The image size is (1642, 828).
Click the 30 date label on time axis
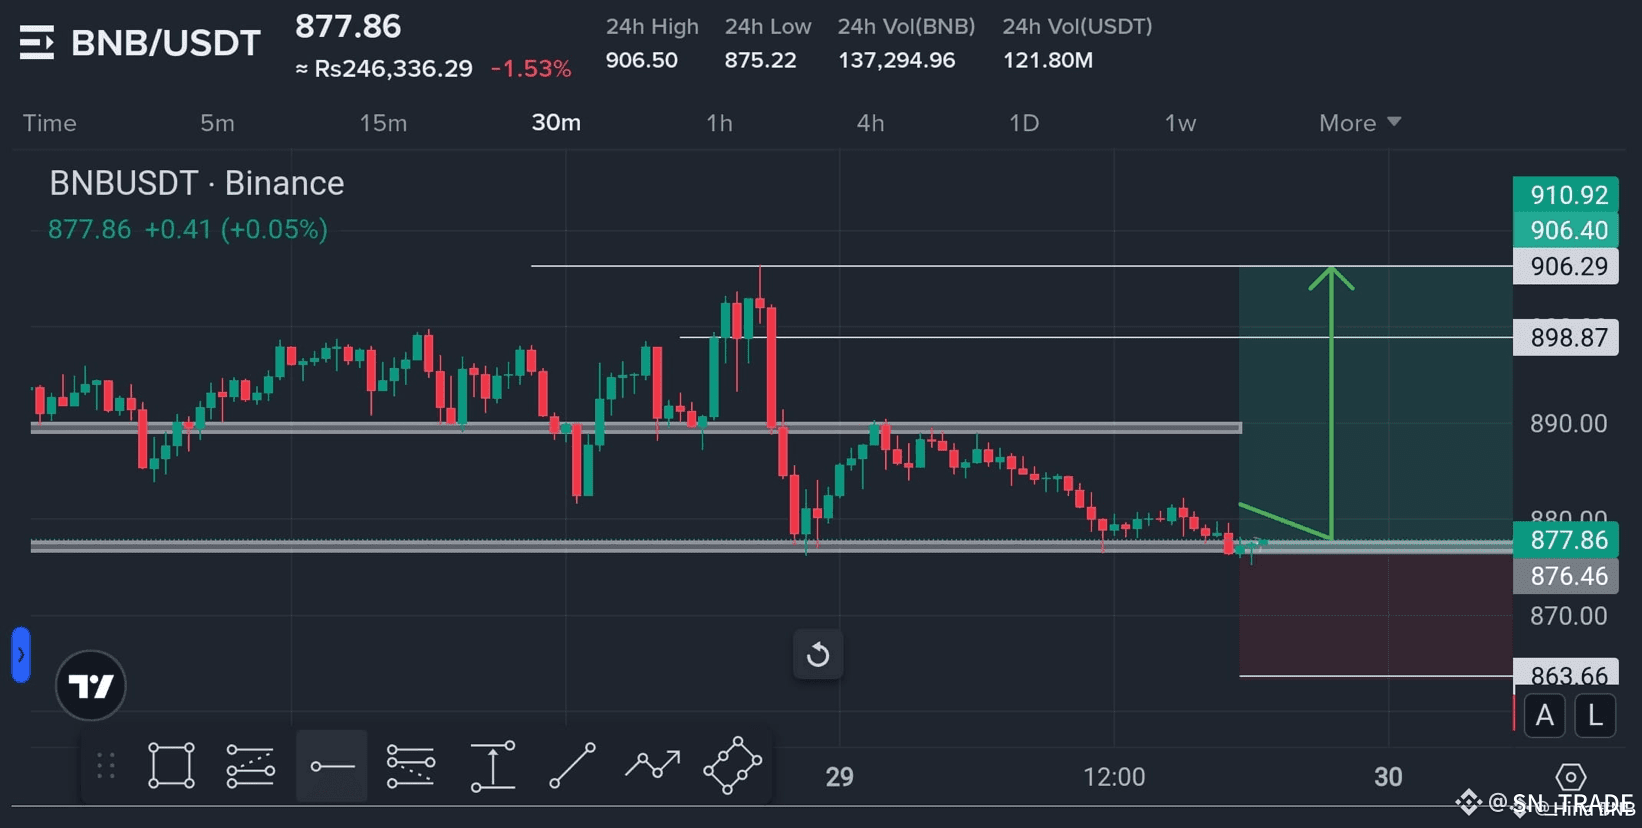[1388, 777]
